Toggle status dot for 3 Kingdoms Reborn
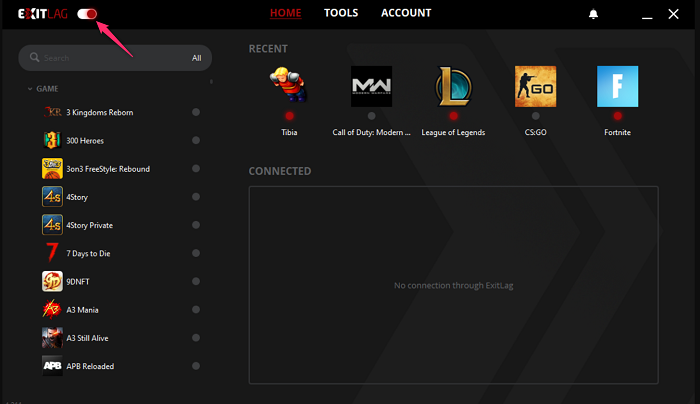Viewport: 700px width, 404px height. [x=196, y=112]
